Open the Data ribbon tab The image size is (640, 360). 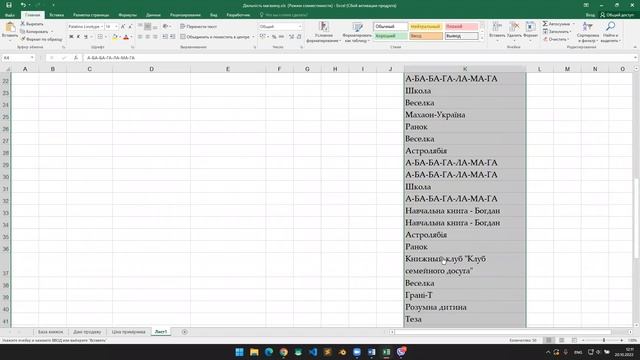pos(153,15)
